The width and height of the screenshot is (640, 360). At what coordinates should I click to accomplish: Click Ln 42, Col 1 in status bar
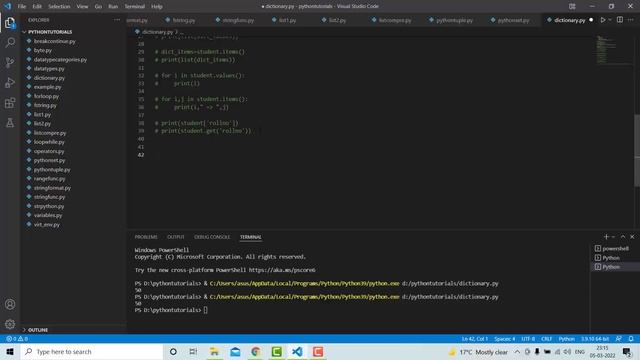[x=475, y=339]
